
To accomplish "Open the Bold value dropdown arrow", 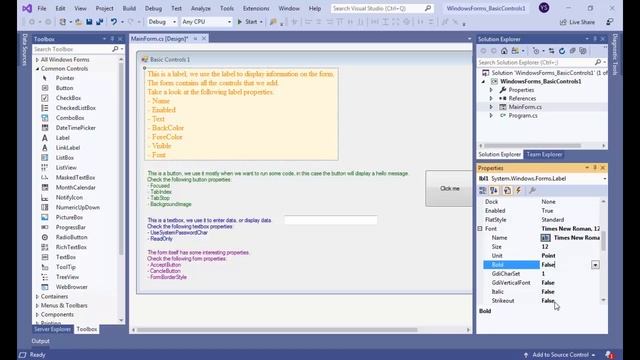I will 595,265.
